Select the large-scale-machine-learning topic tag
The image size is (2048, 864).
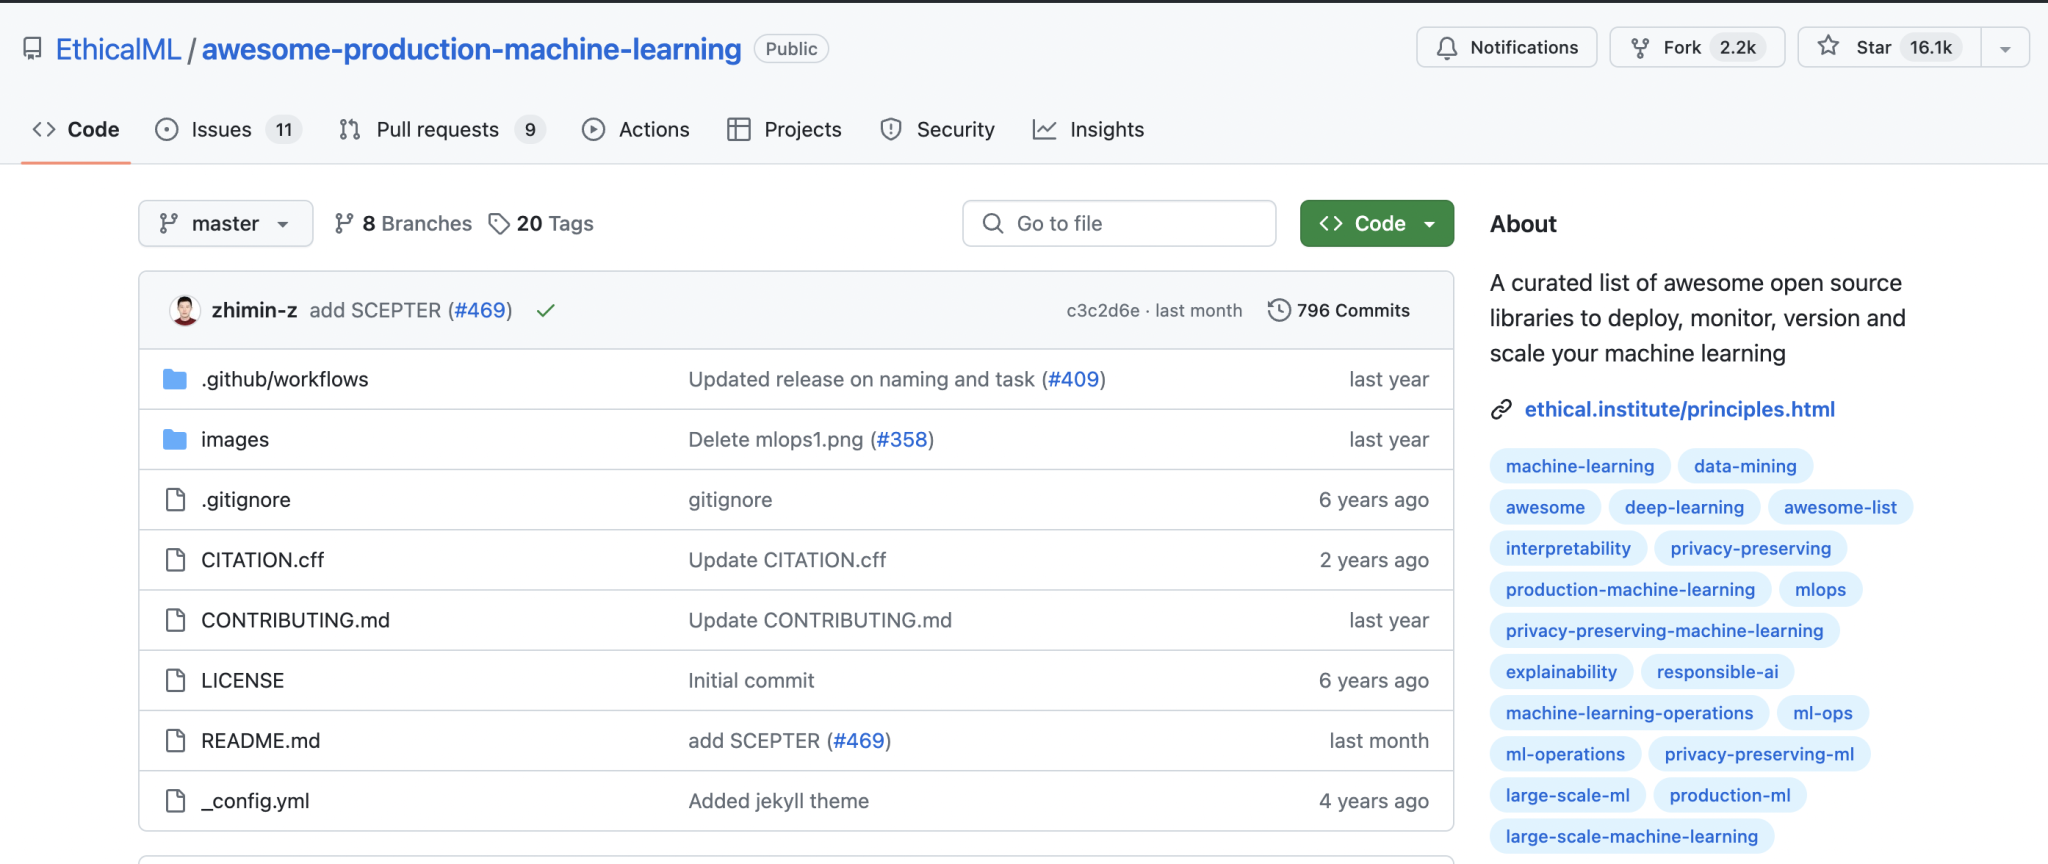pyautogui.click(x=1632, y=836)
